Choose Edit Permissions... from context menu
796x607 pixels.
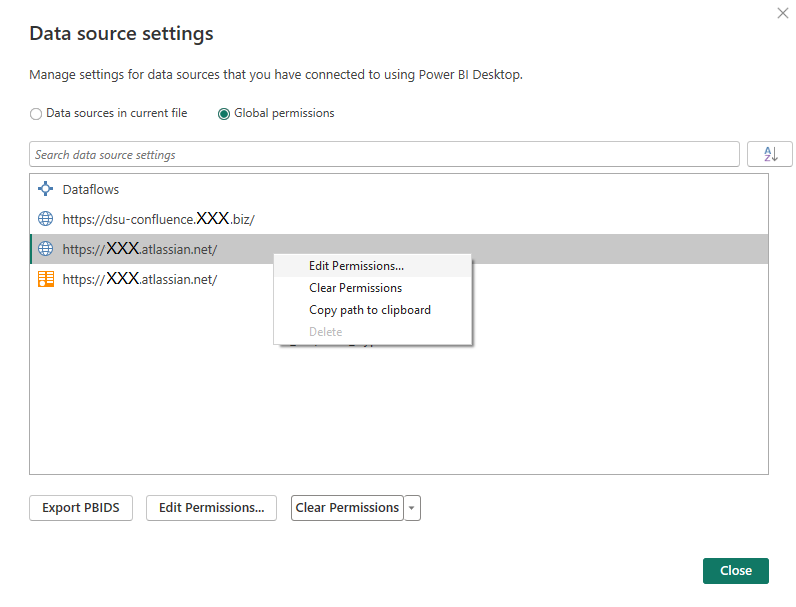(x=356, y=266)
